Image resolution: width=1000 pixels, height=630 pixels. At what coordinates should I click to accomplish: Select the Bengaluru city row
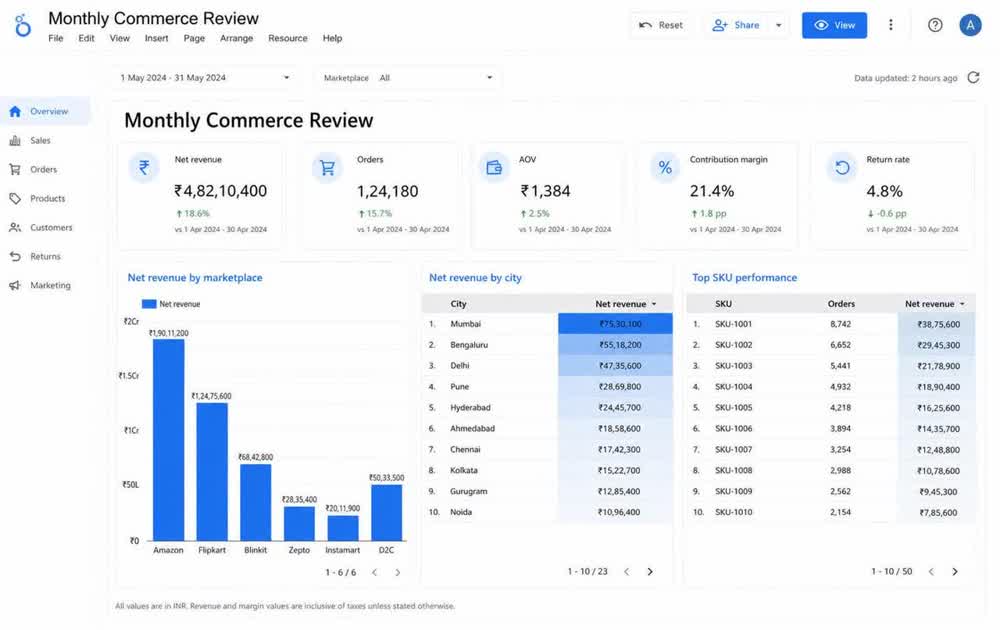[x=547, y=345]
